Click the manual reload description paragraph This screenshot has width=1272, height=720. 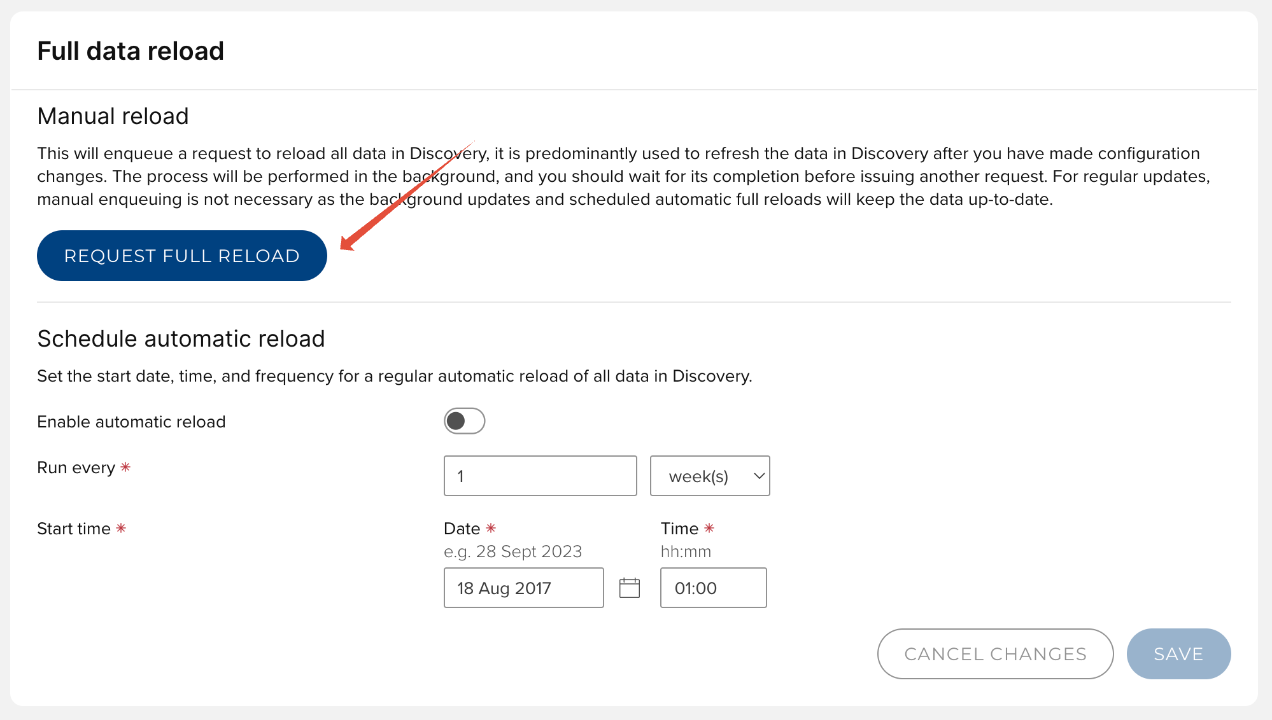(x=618, y=177)
